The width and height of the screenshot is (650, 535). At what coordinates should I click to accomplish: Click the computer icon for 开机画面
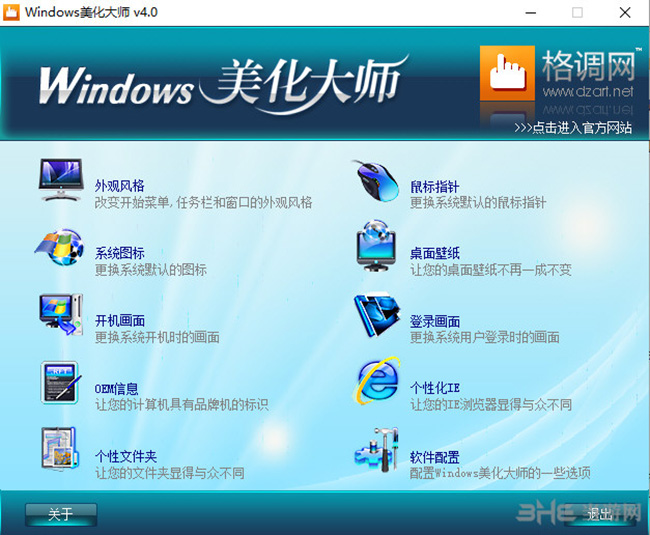(x=61, y=314)
